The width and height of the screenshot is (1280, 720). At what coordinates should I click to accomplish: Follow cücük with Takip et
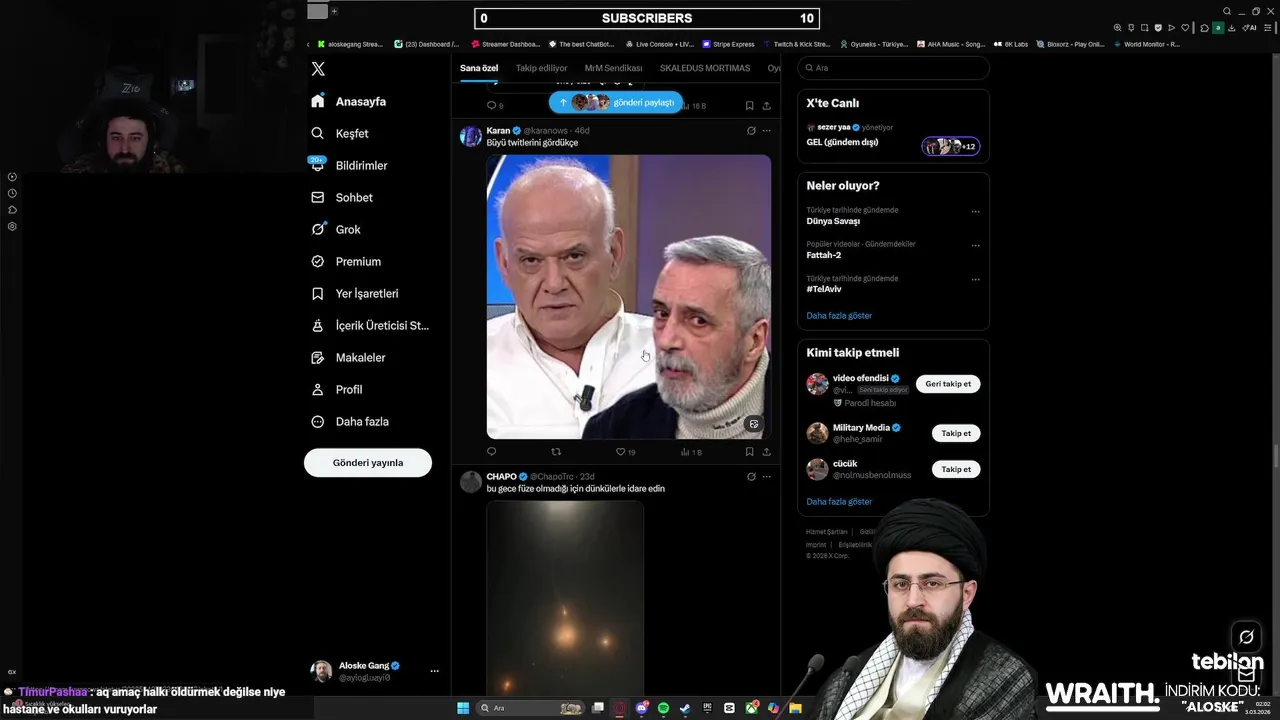click(956, 469)
